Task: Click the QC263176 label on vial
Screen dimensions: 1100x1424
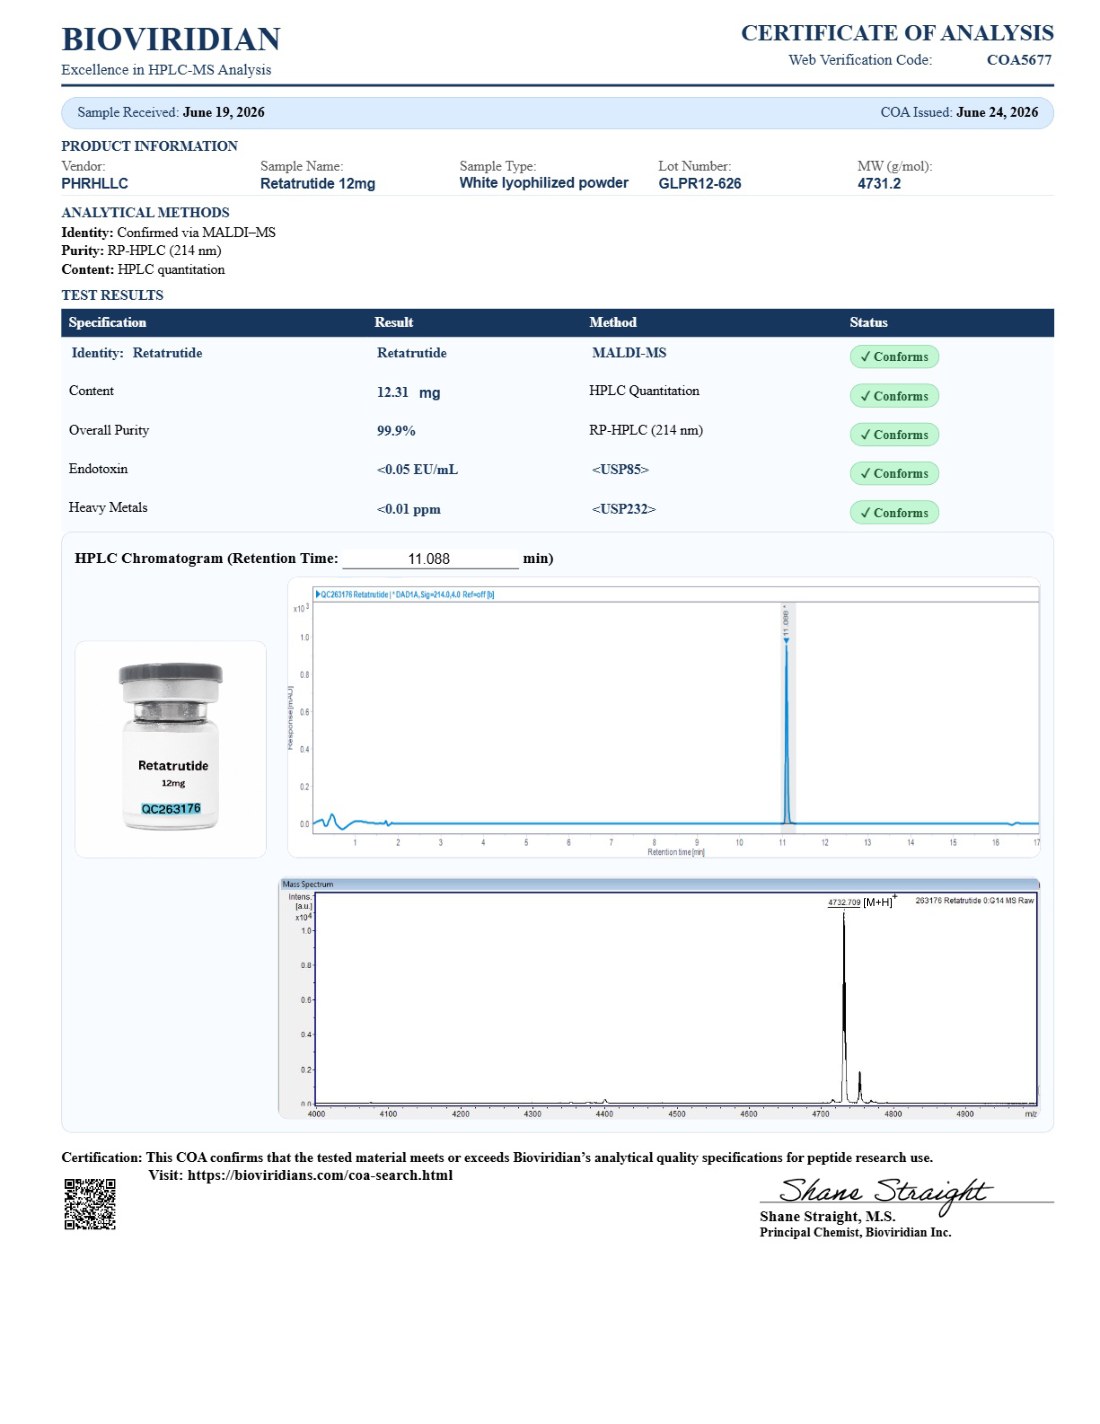Action: [171, 809]
